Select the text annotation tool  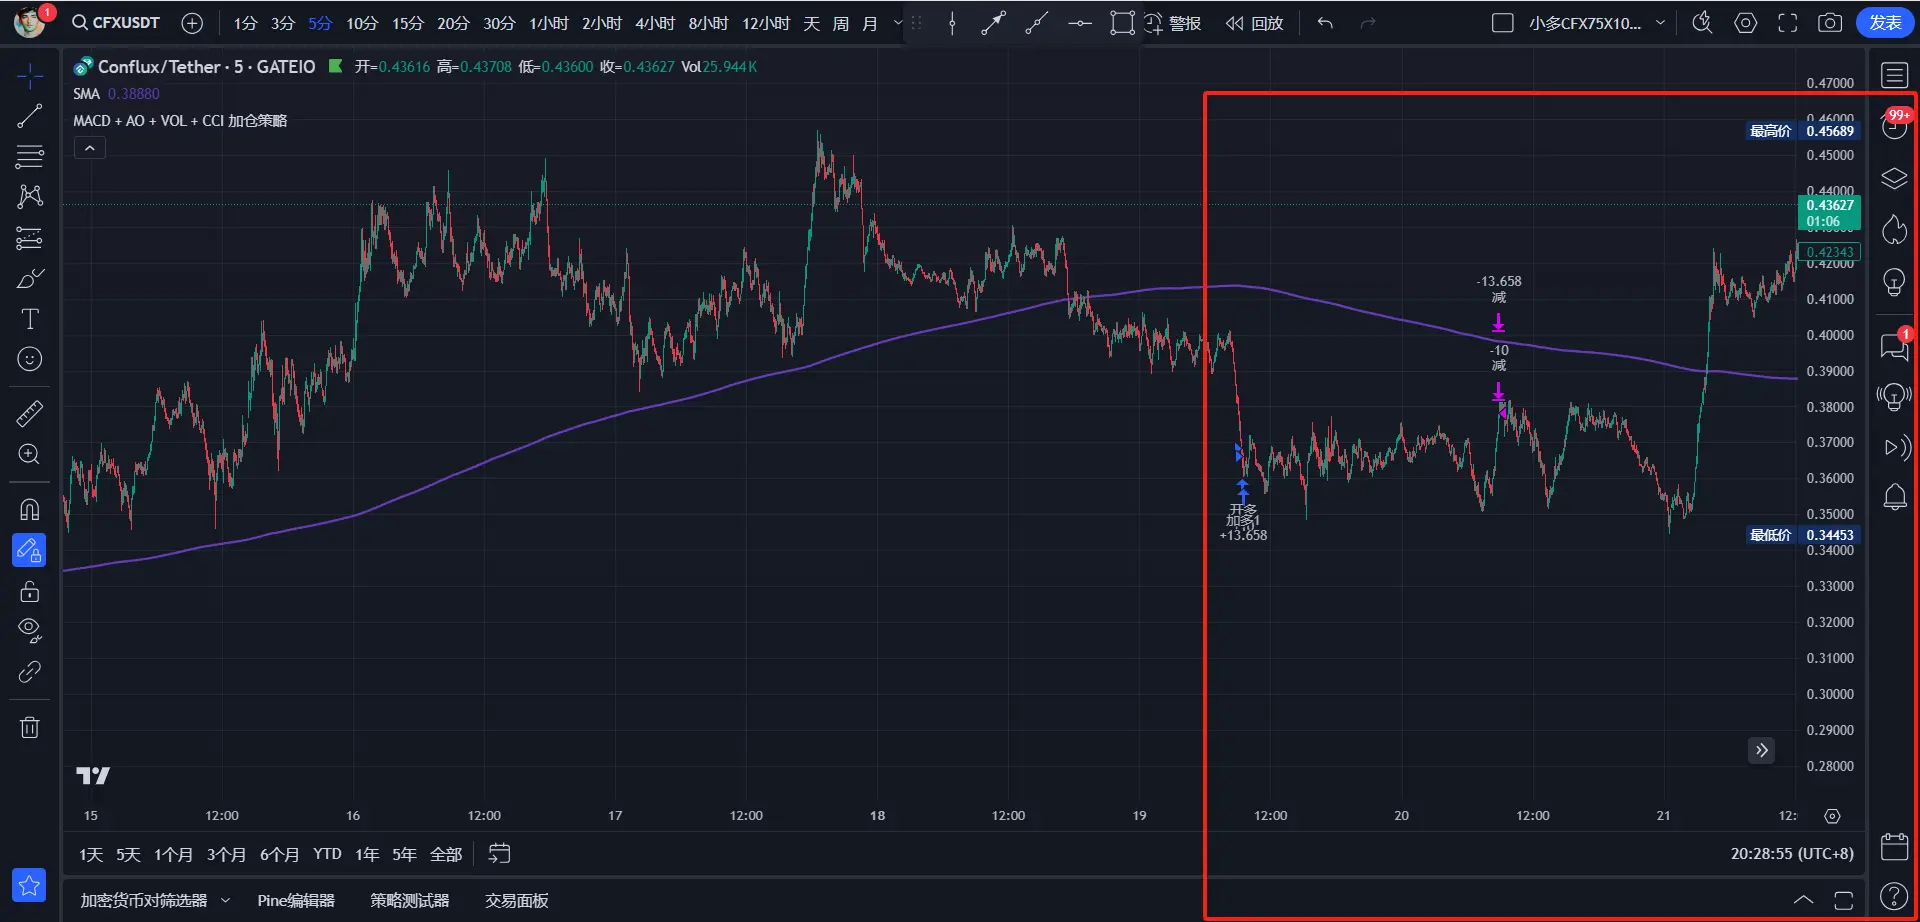[30, 319]
